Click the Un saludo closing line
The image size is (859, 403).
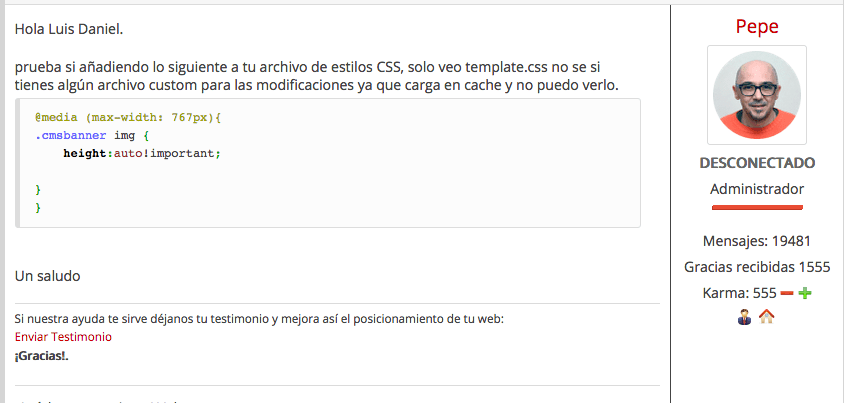coord(48,276)
